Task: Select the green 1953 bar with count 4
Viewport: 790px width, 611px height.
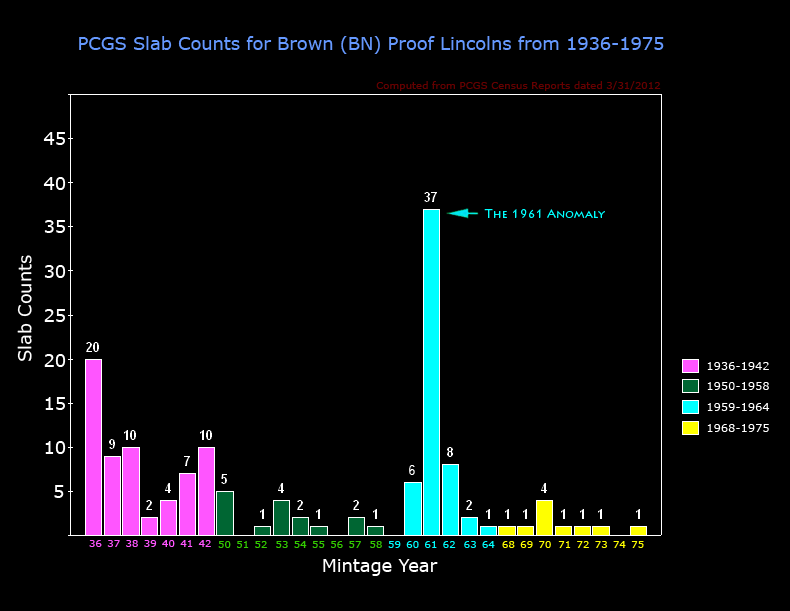Action: (281, 518)
